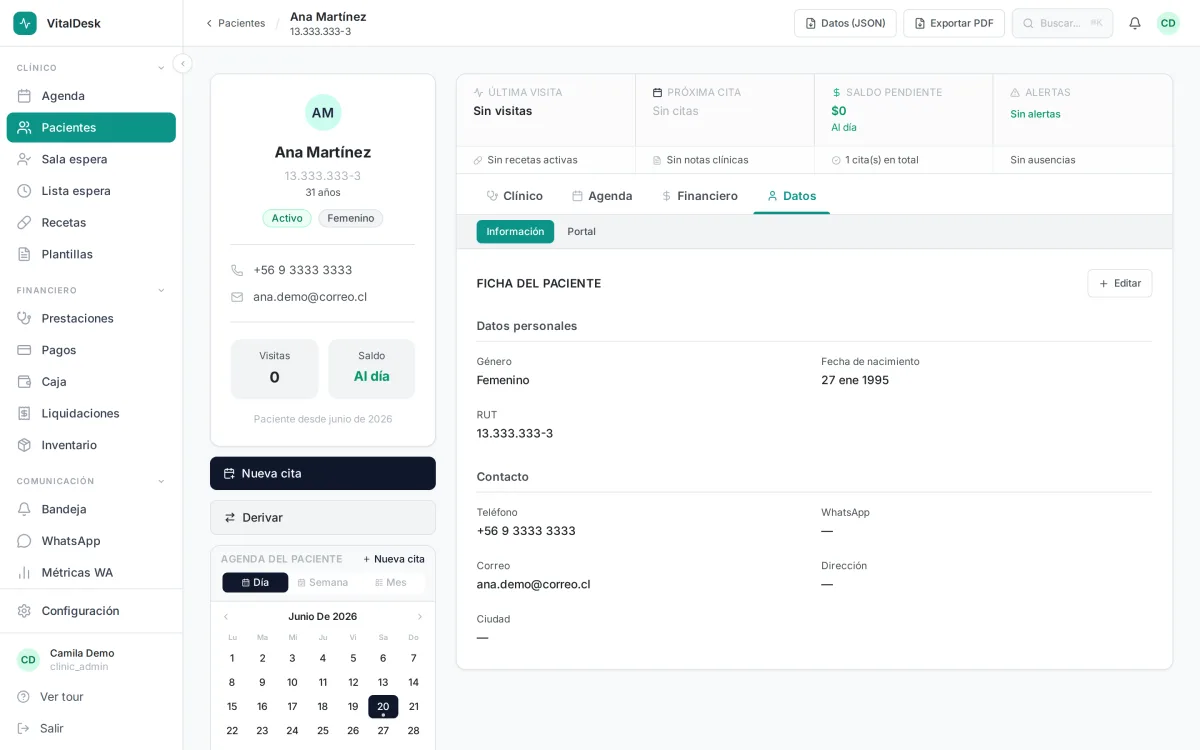Click the Activo status badge

tap(287, 218)
